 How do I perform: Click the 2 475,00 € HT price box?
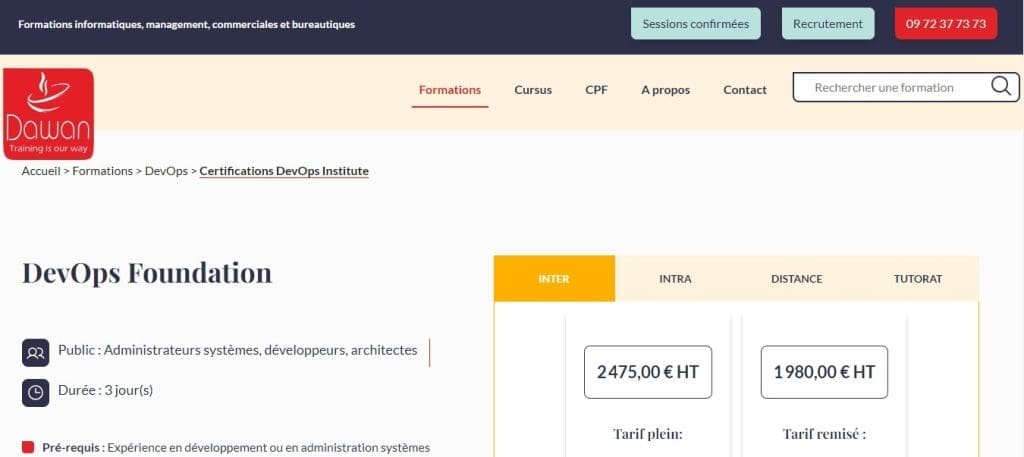[648, 372]
